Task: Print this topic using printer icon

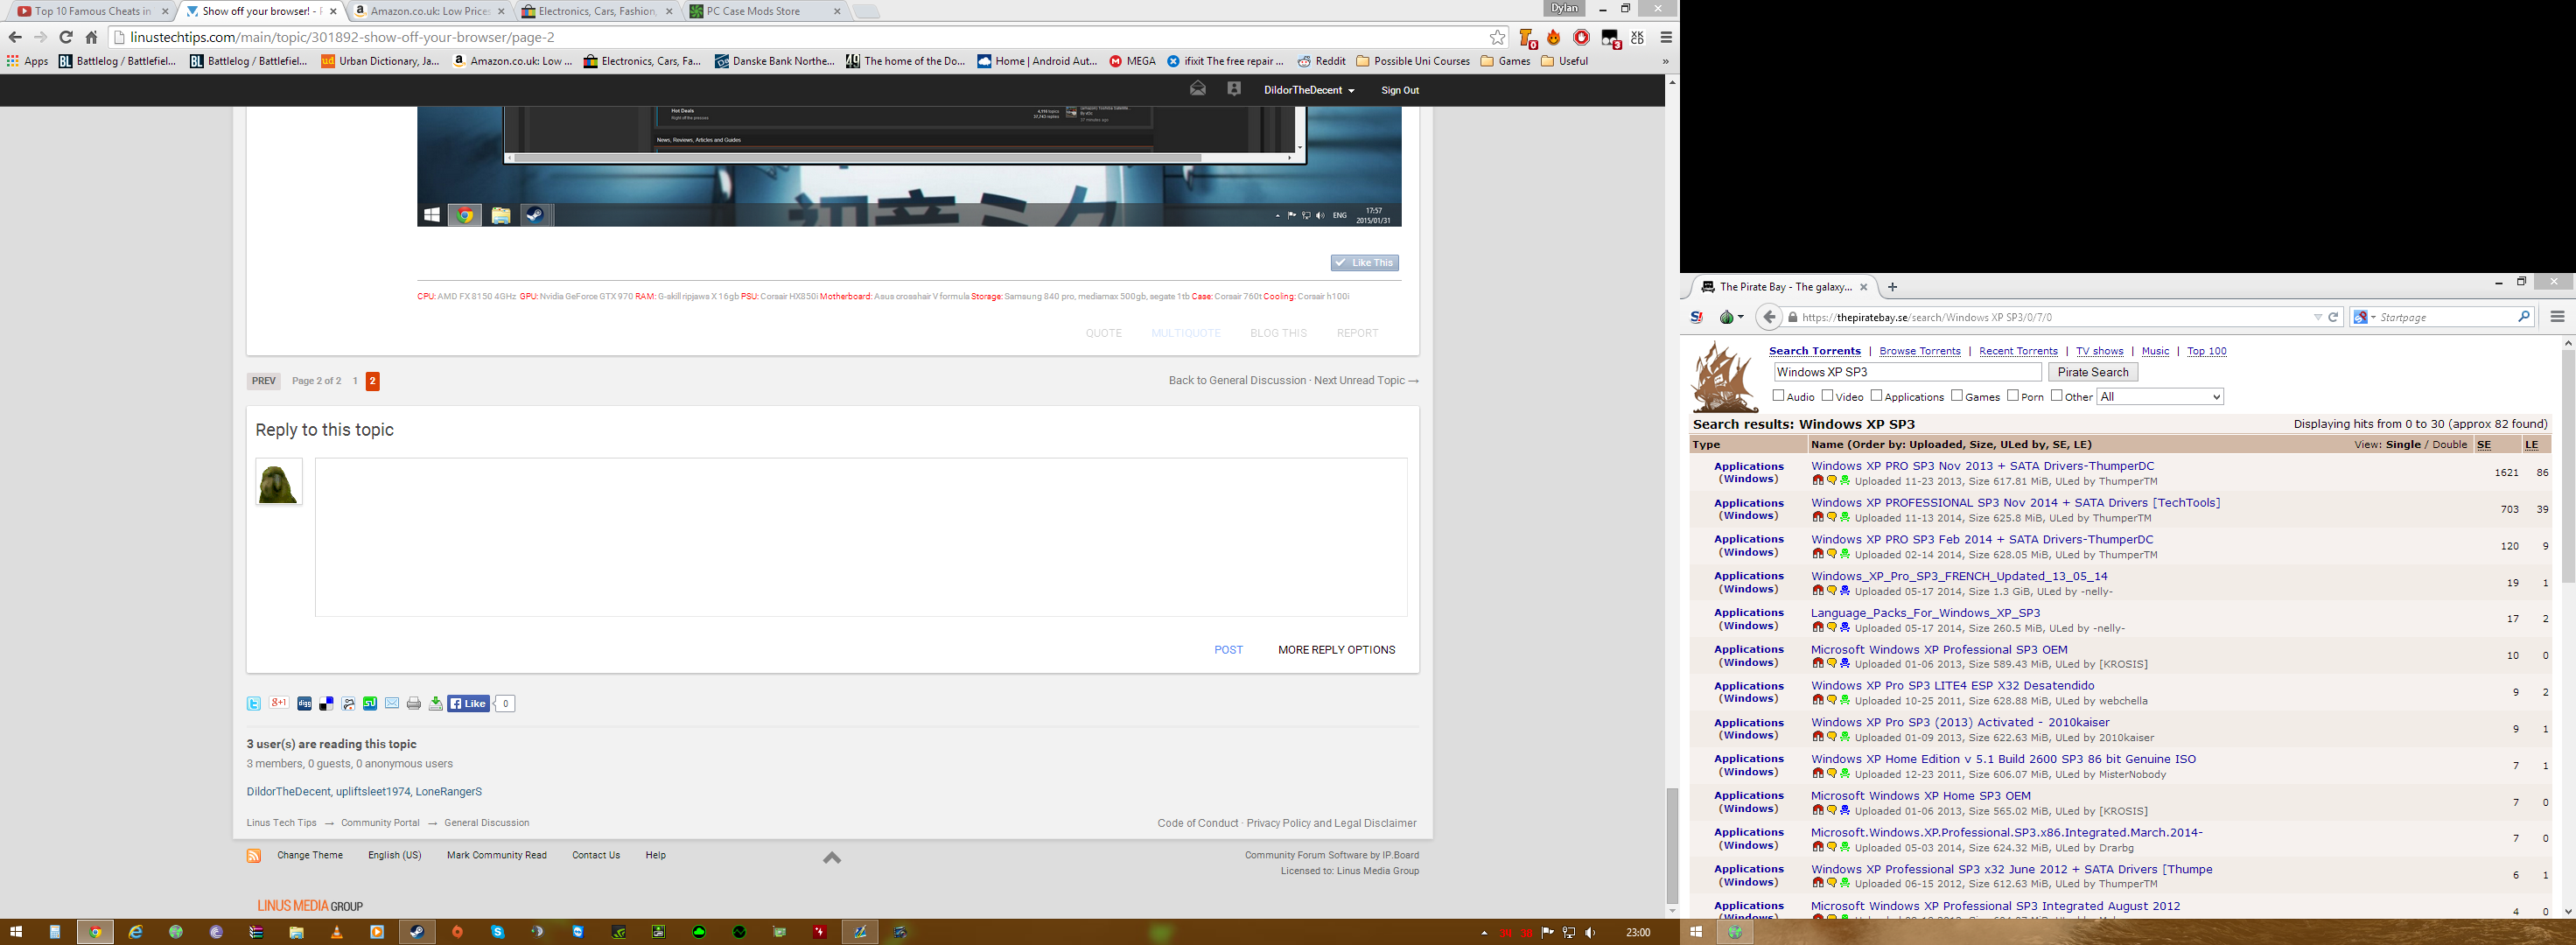Action: point(414,704)
